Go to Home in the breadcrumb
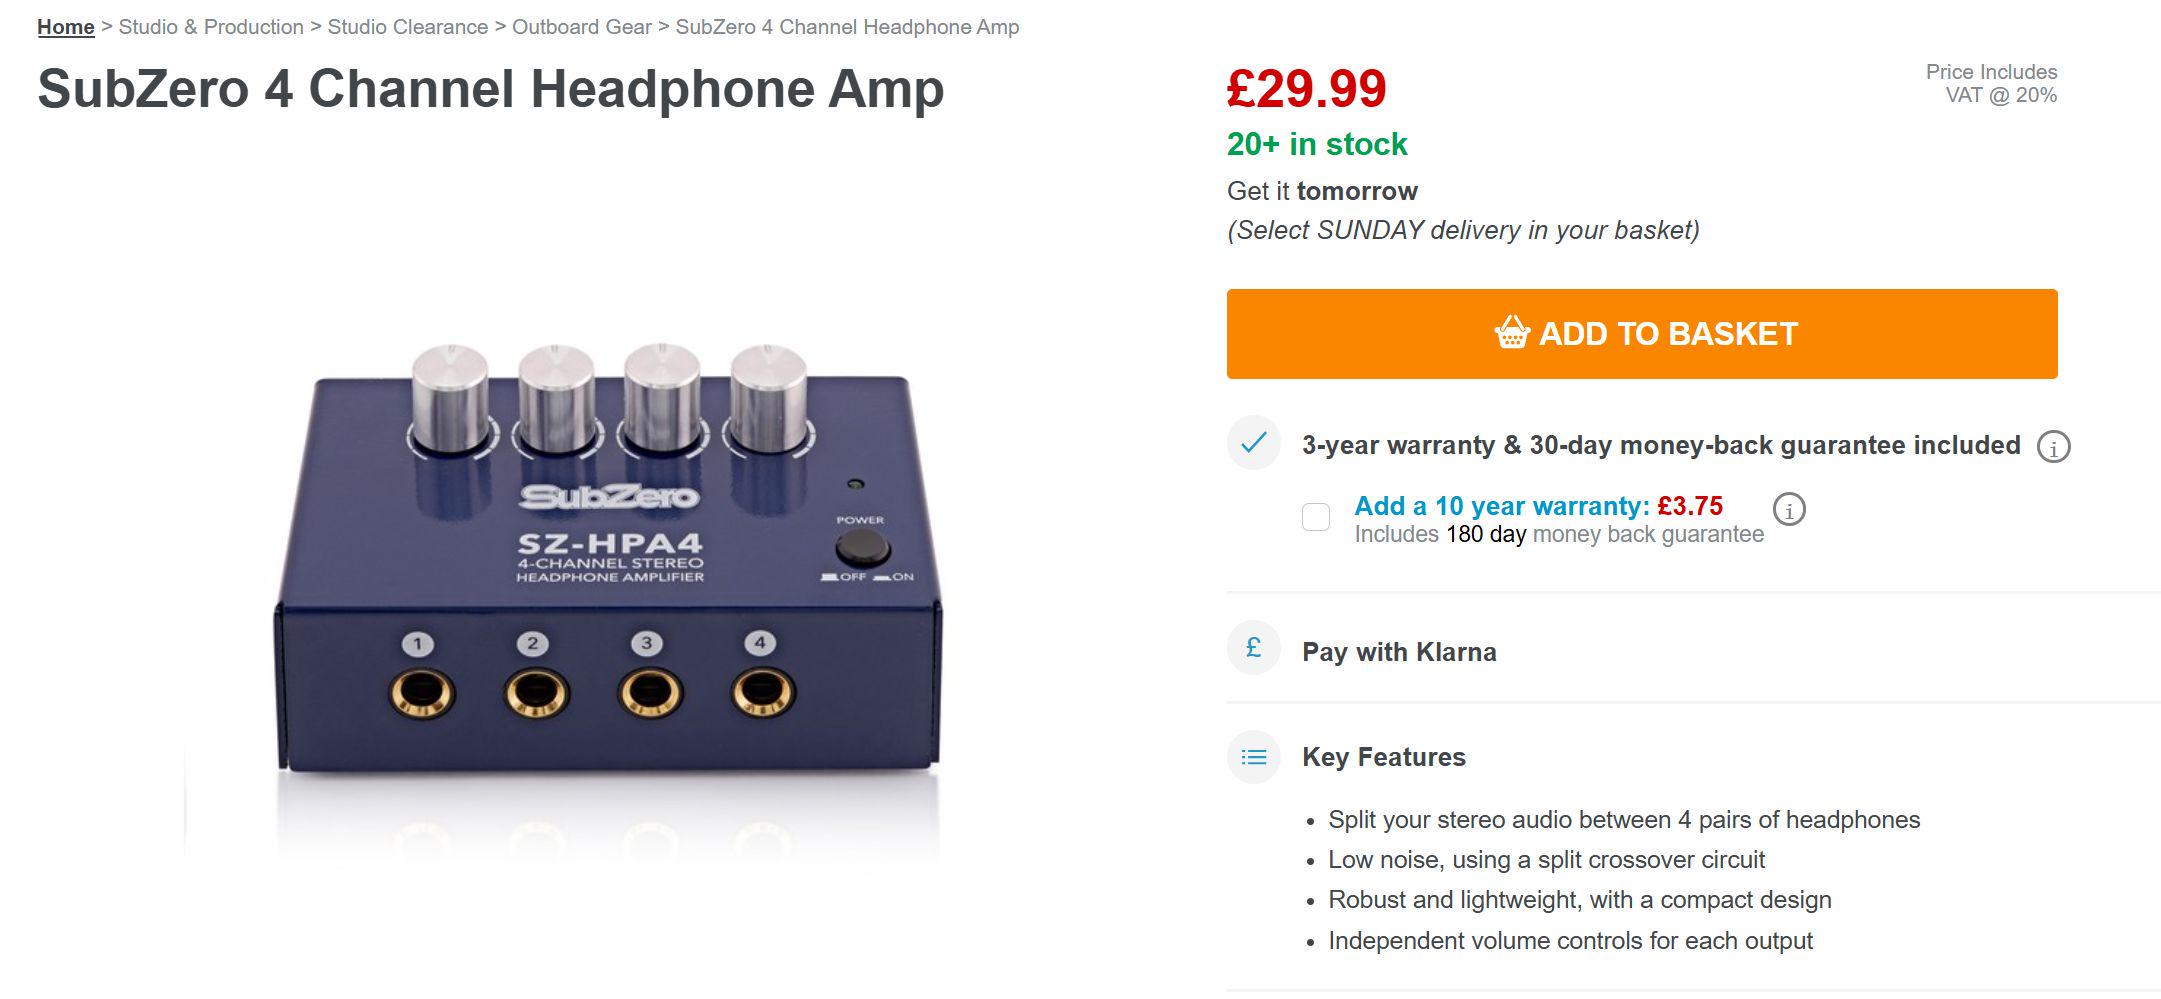Image resolution: width=2161 pixels, height=999 pixels. (x=66, y=27)
